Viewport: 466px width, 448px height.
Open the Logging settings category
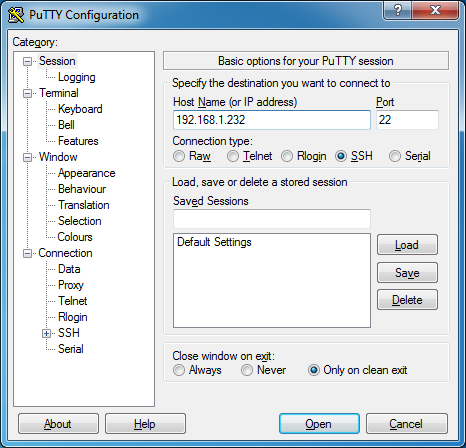coord(77,77)
